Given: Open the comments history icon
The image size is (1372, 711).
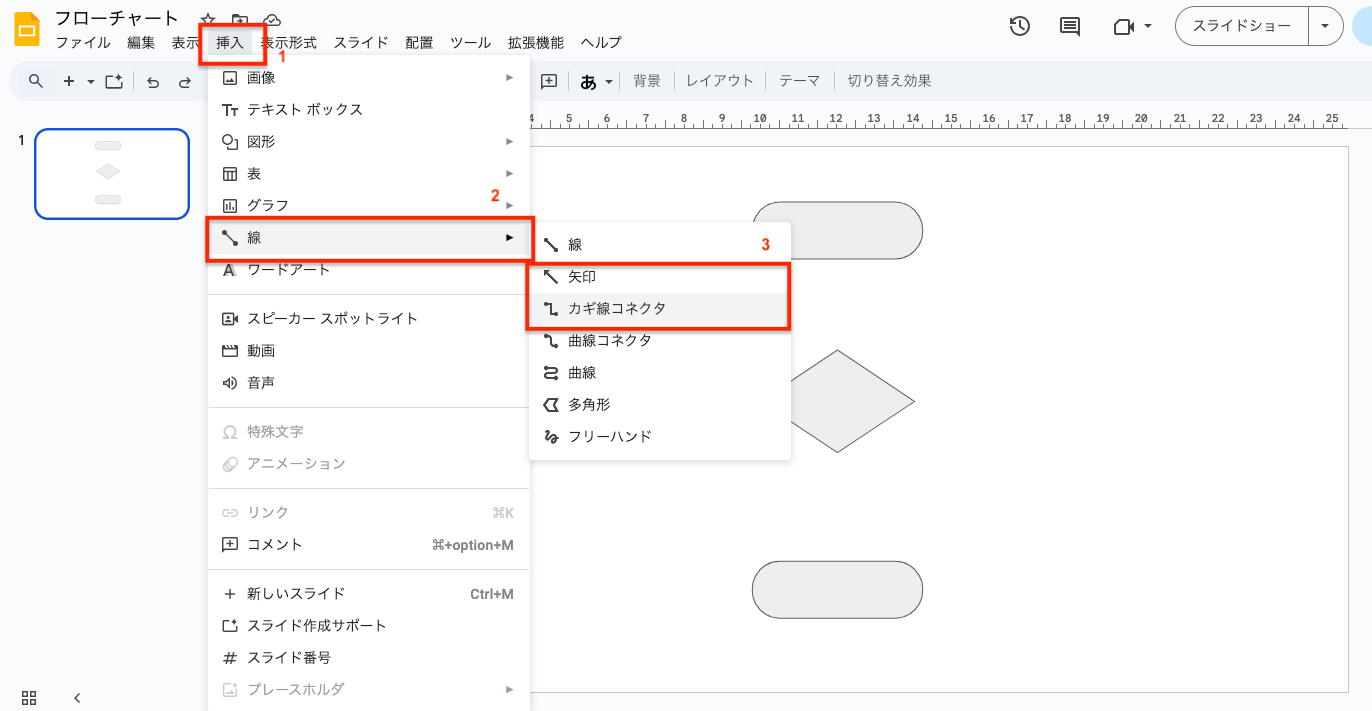Looking at the screenshot, I should [1070, 27].
